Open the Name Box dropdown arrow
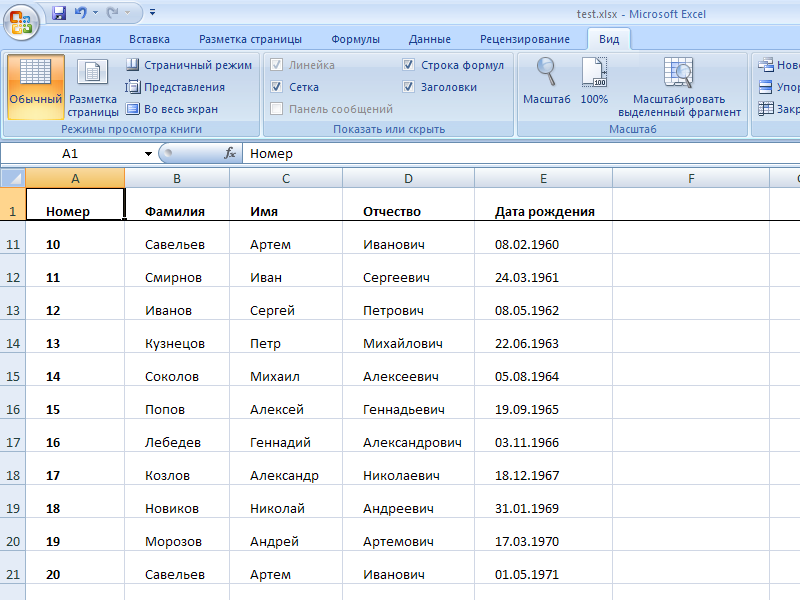The image size is (800, 600). point(148,154)
